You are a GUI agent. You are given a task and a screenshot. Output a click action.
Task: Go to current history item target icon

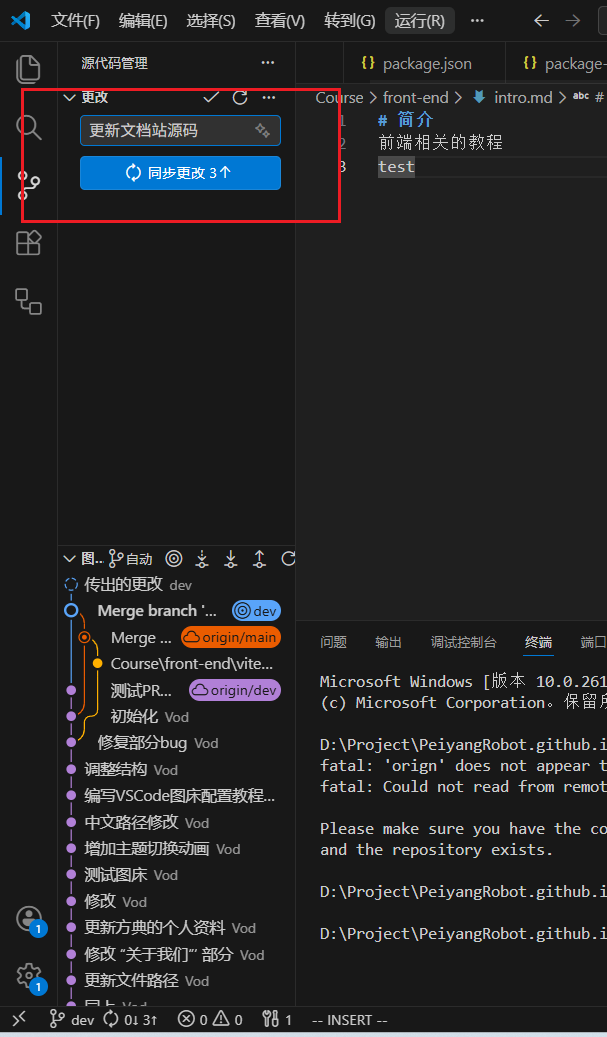[174, 559]
